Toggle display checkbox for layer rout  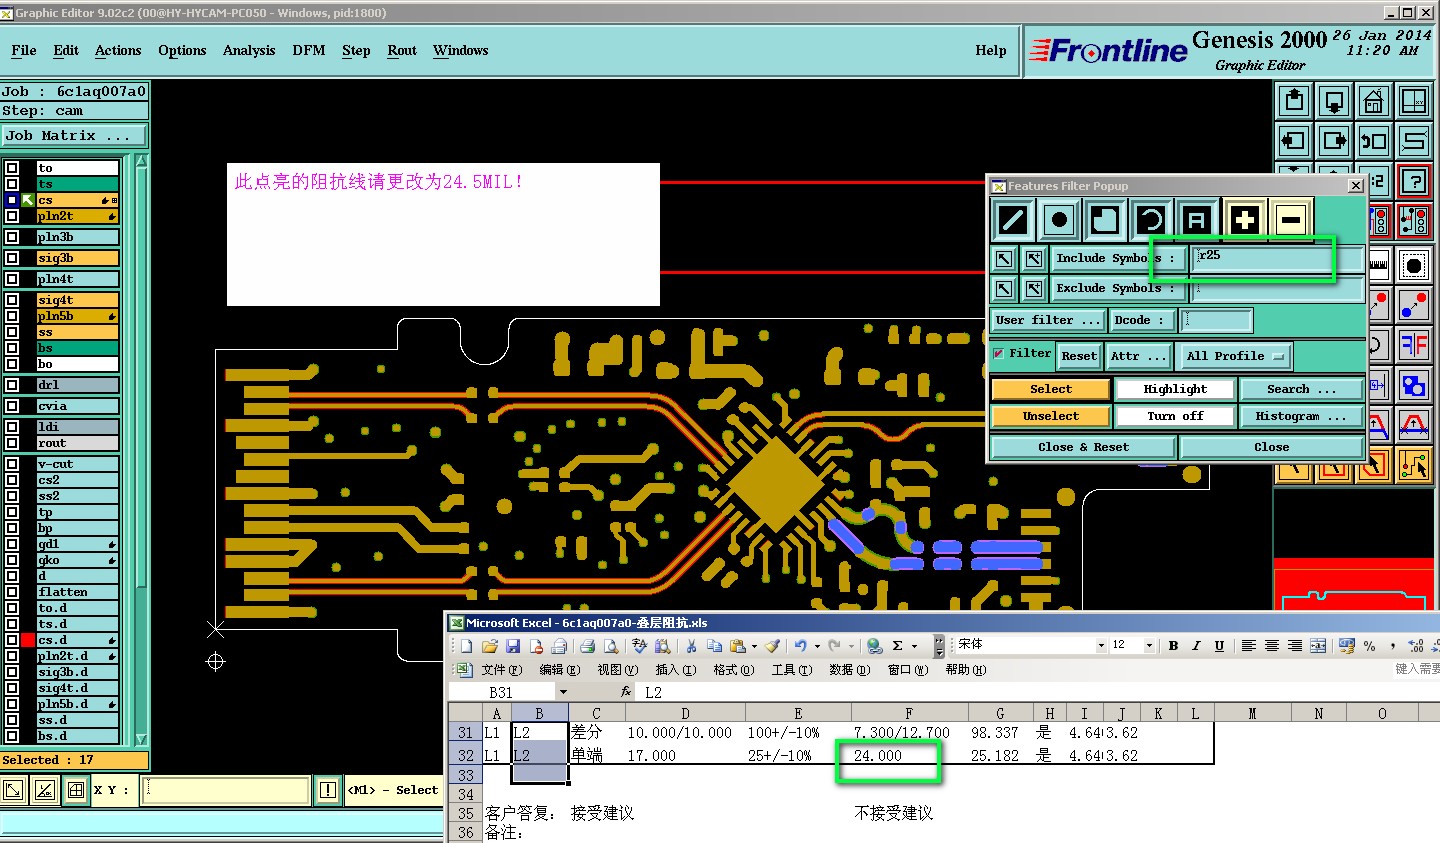point(12,443)
